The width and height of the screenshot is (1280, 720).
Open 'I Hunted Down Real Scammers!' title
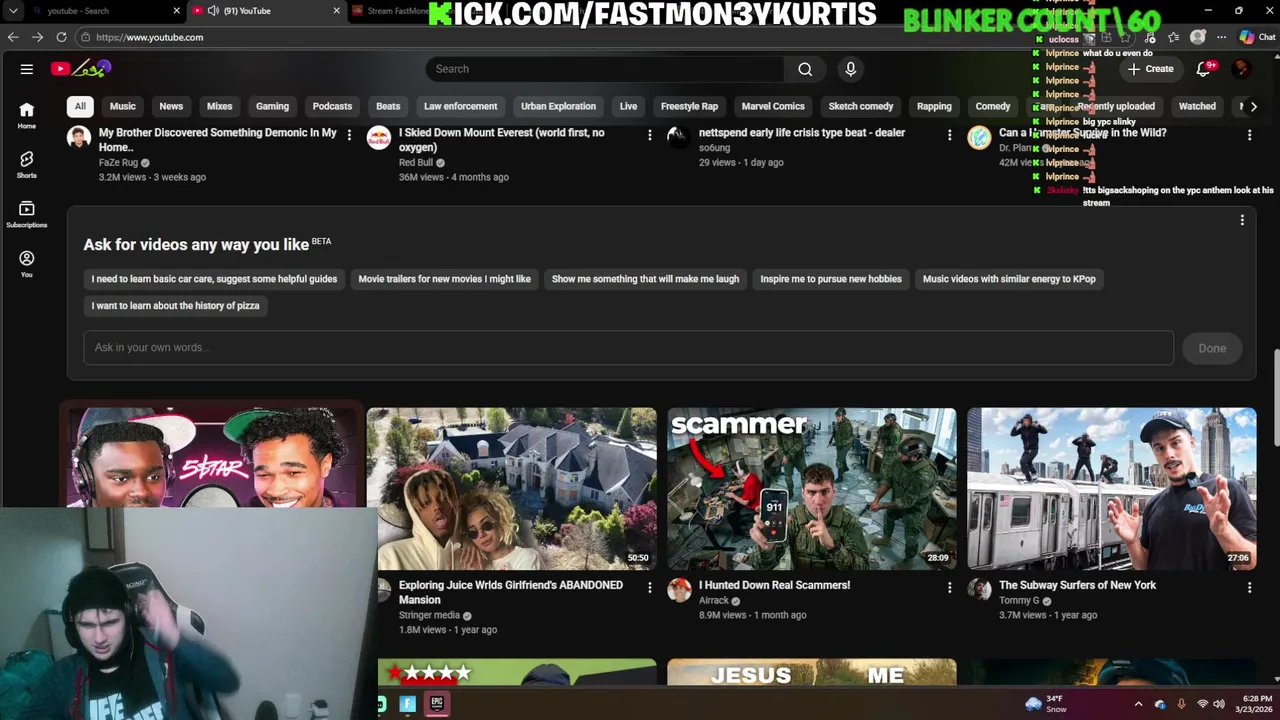click(x=774, y=585)
